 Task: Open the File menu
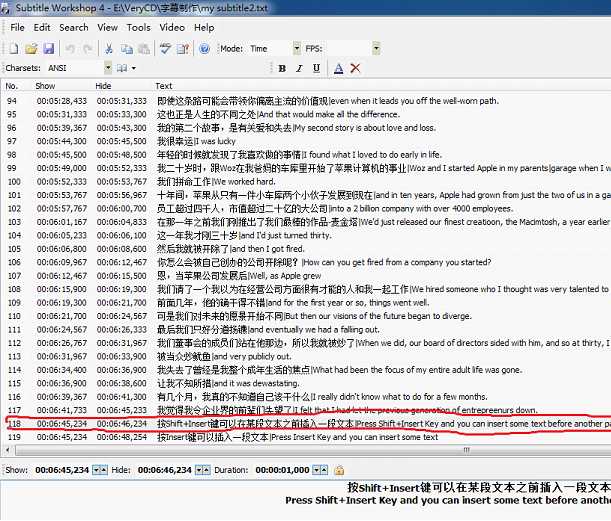tap(17, 28)
